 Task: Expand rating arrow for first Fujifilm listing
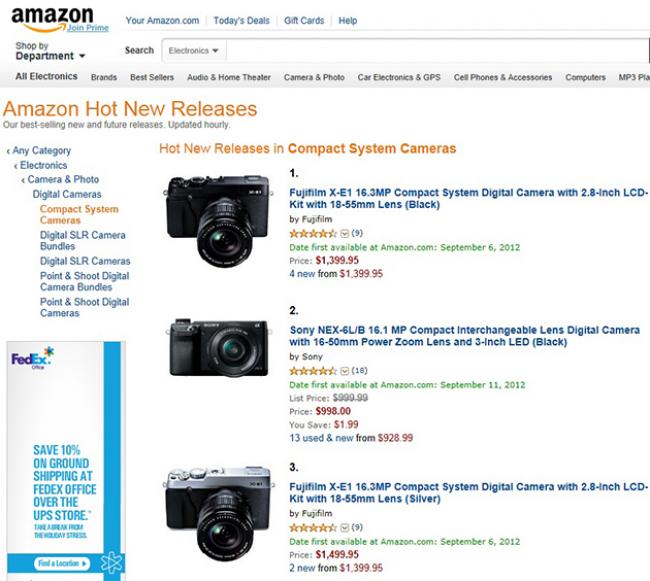coord(344,234)
